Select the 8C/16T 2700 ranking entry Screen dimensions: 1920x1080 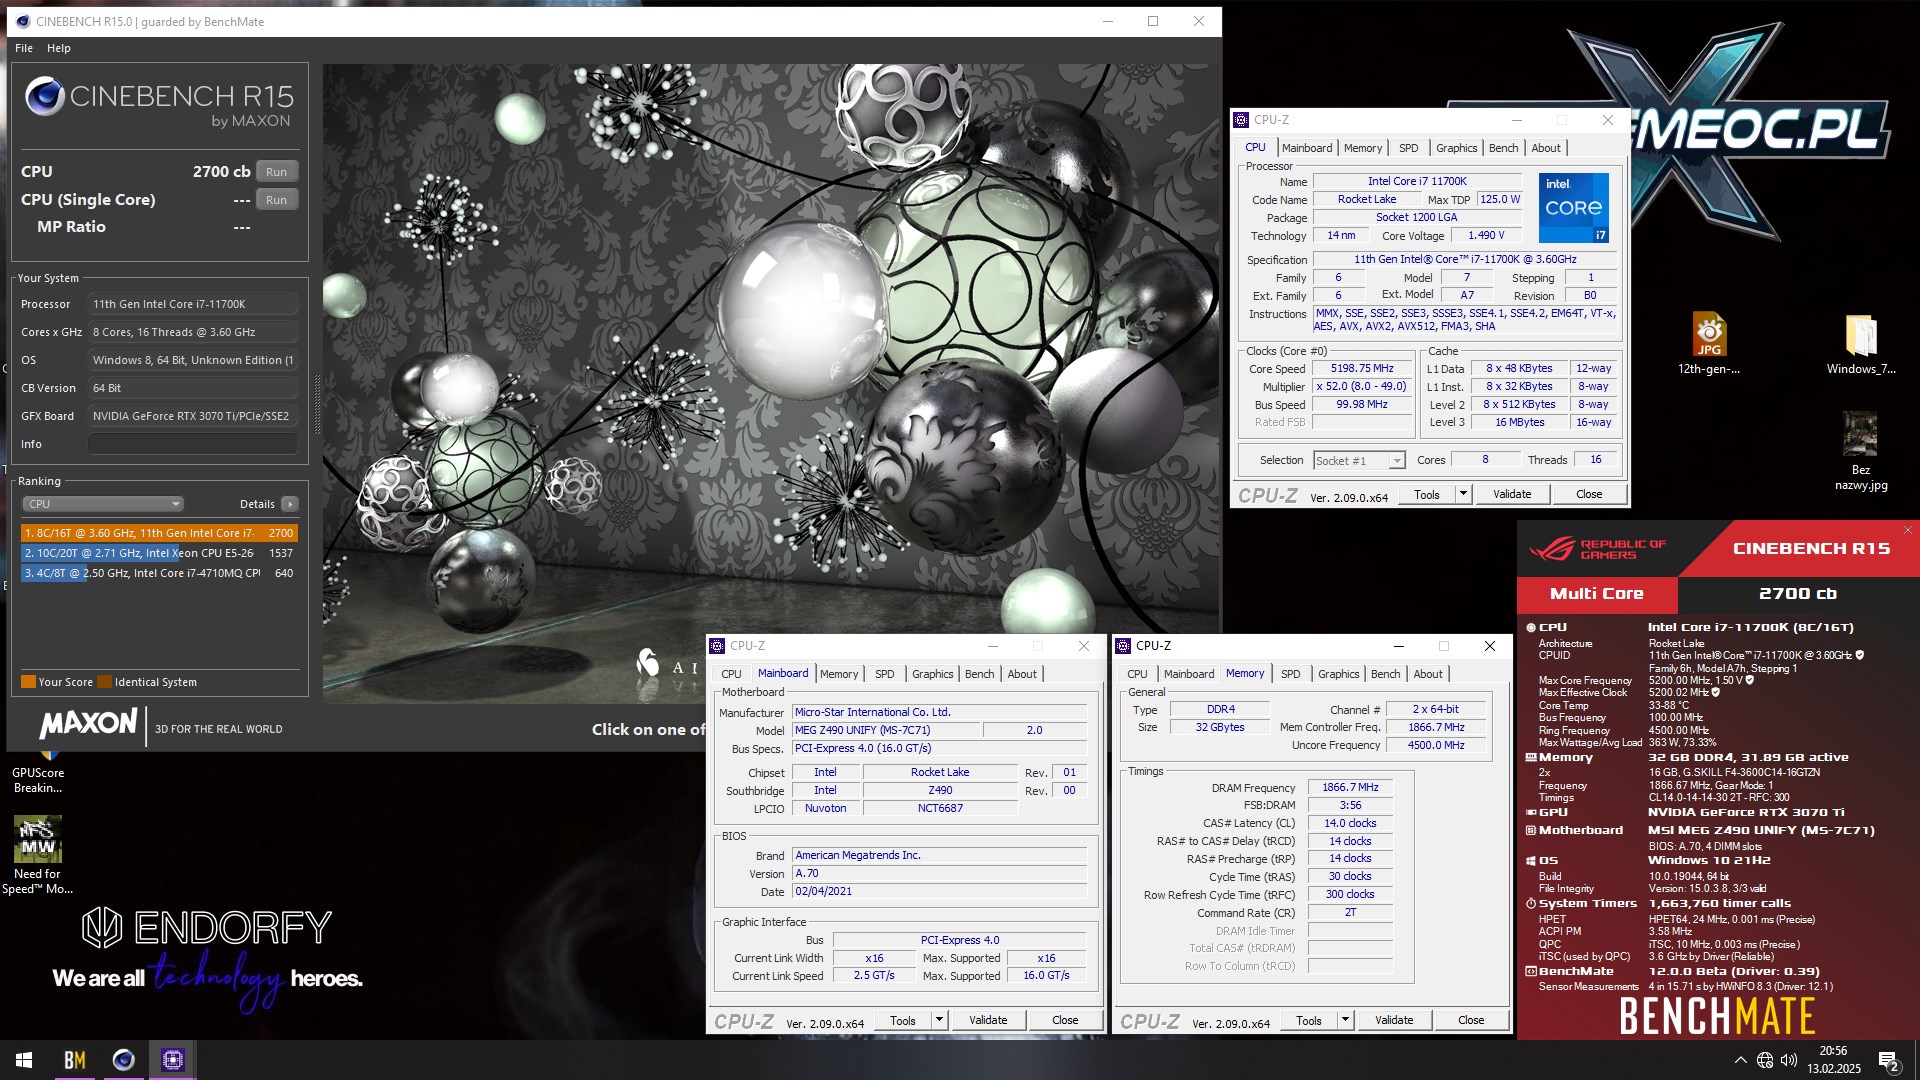tap(159, 533)
